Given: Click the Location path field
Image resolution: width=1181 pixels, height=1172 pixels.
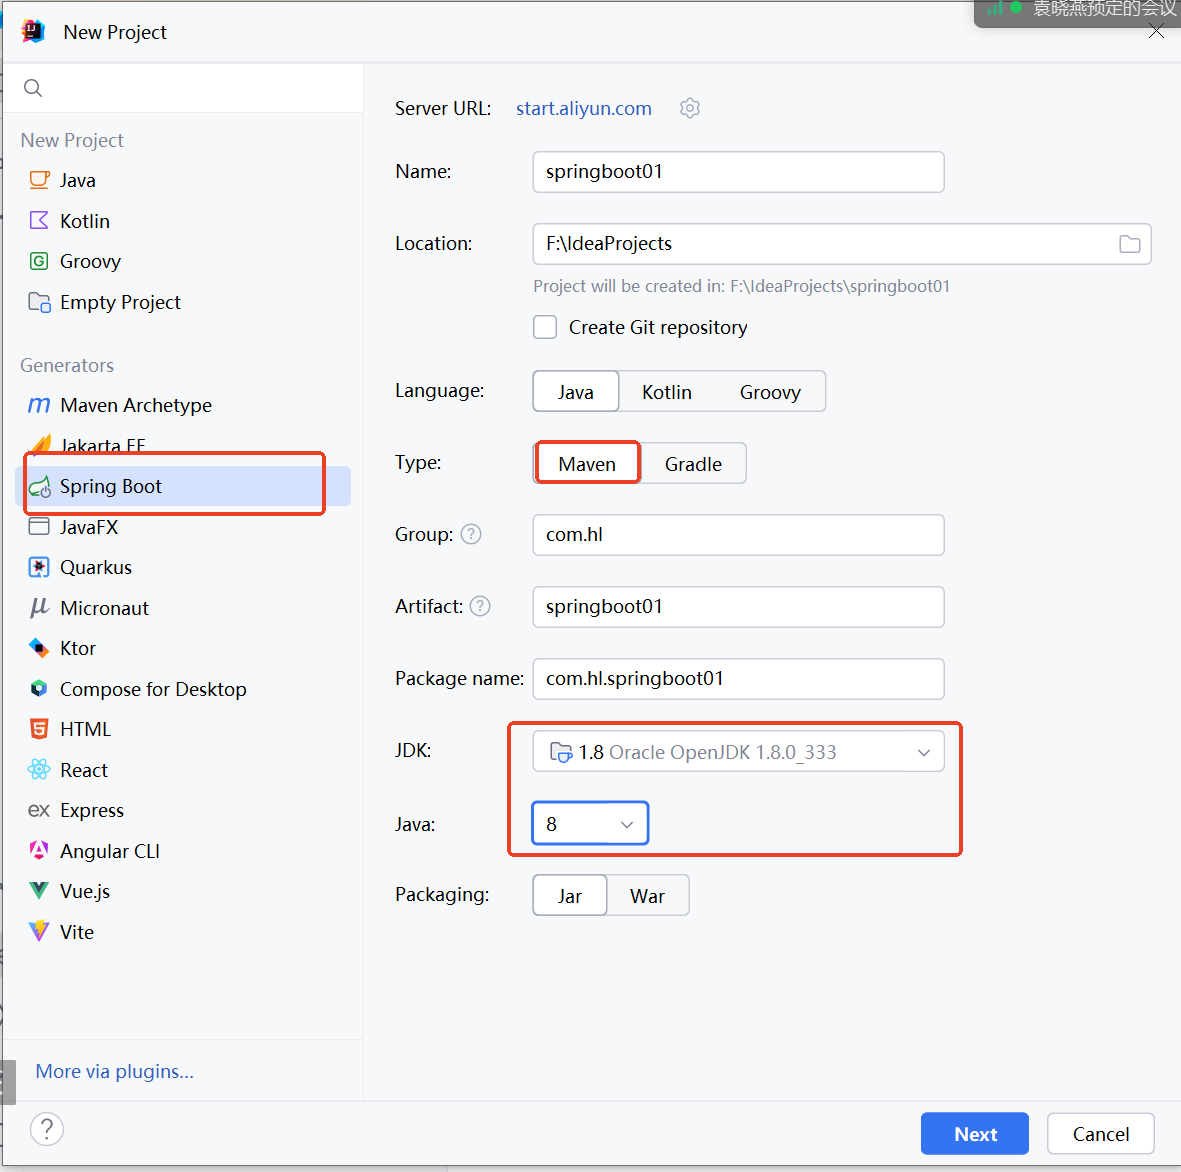Looking at the screenshot, I should click(x=841, y=244).
